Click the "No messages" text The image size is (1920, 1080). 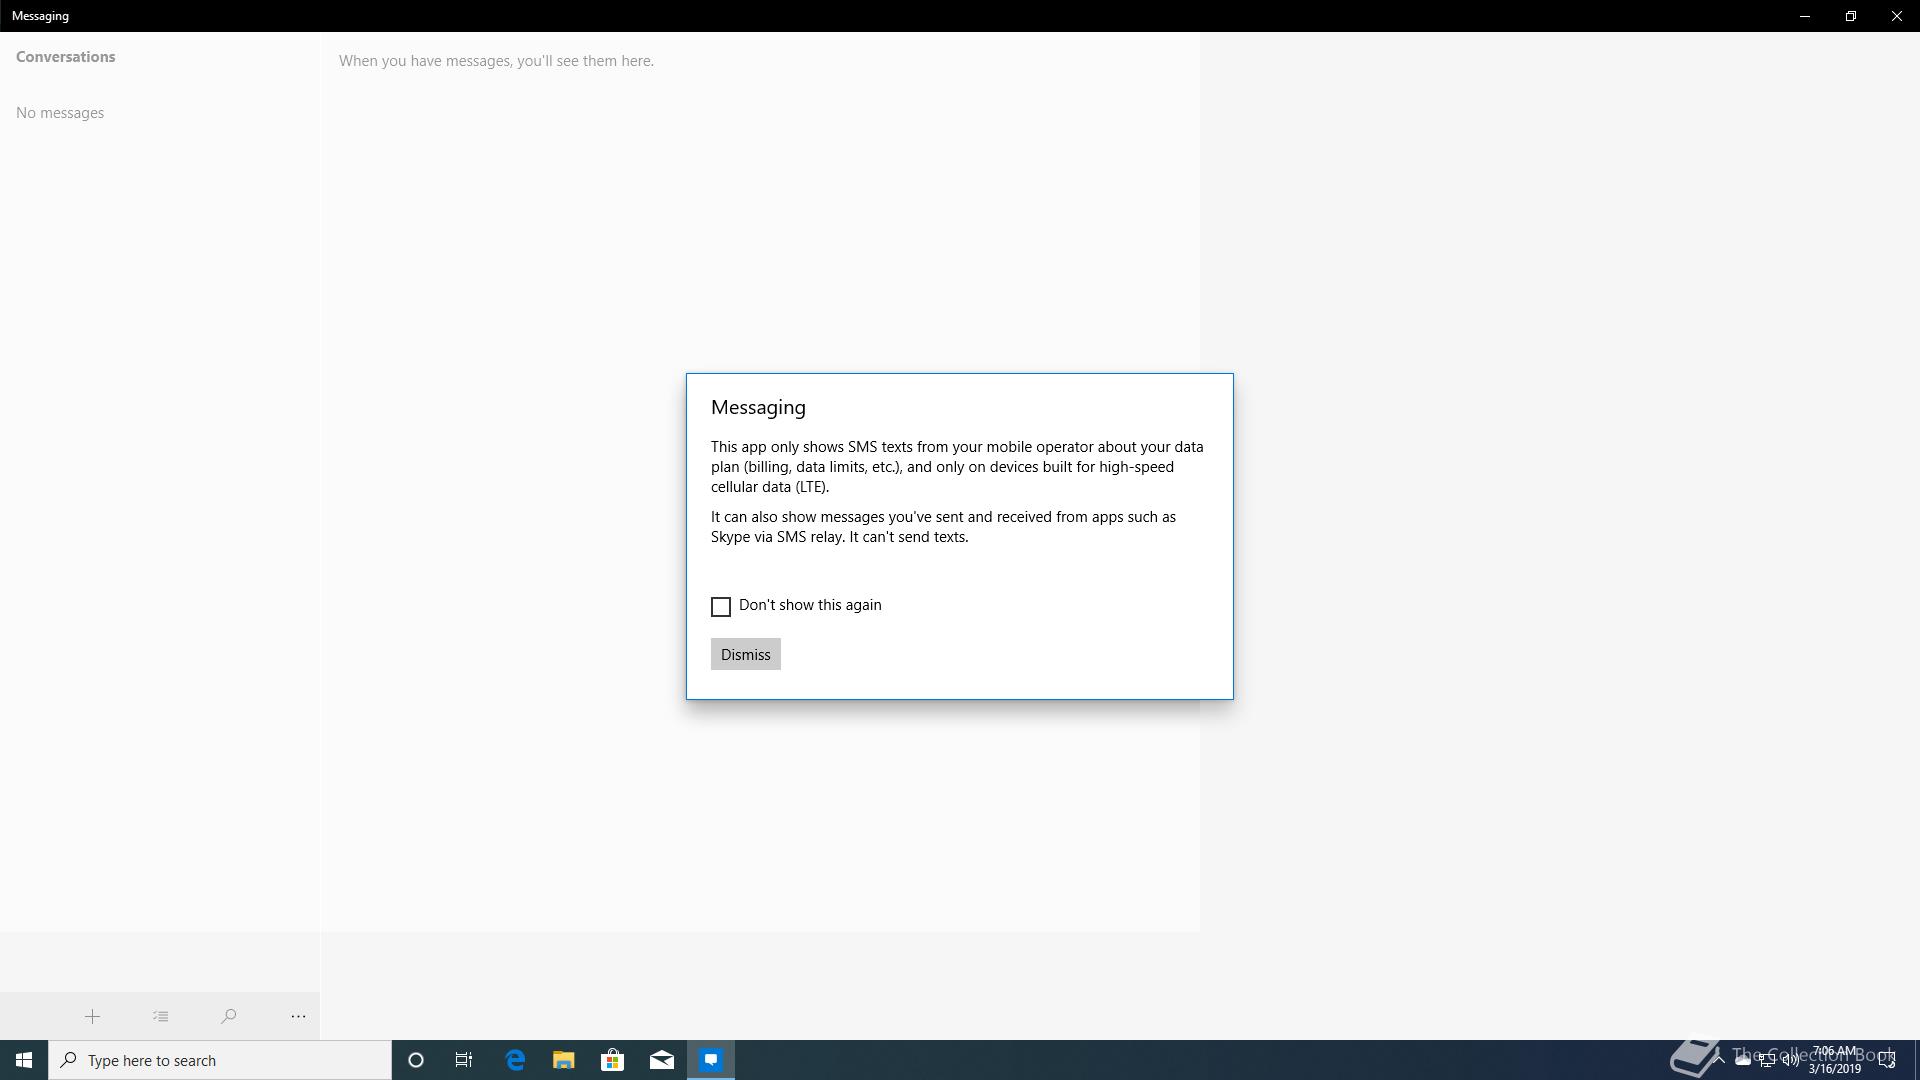(60, 113)
